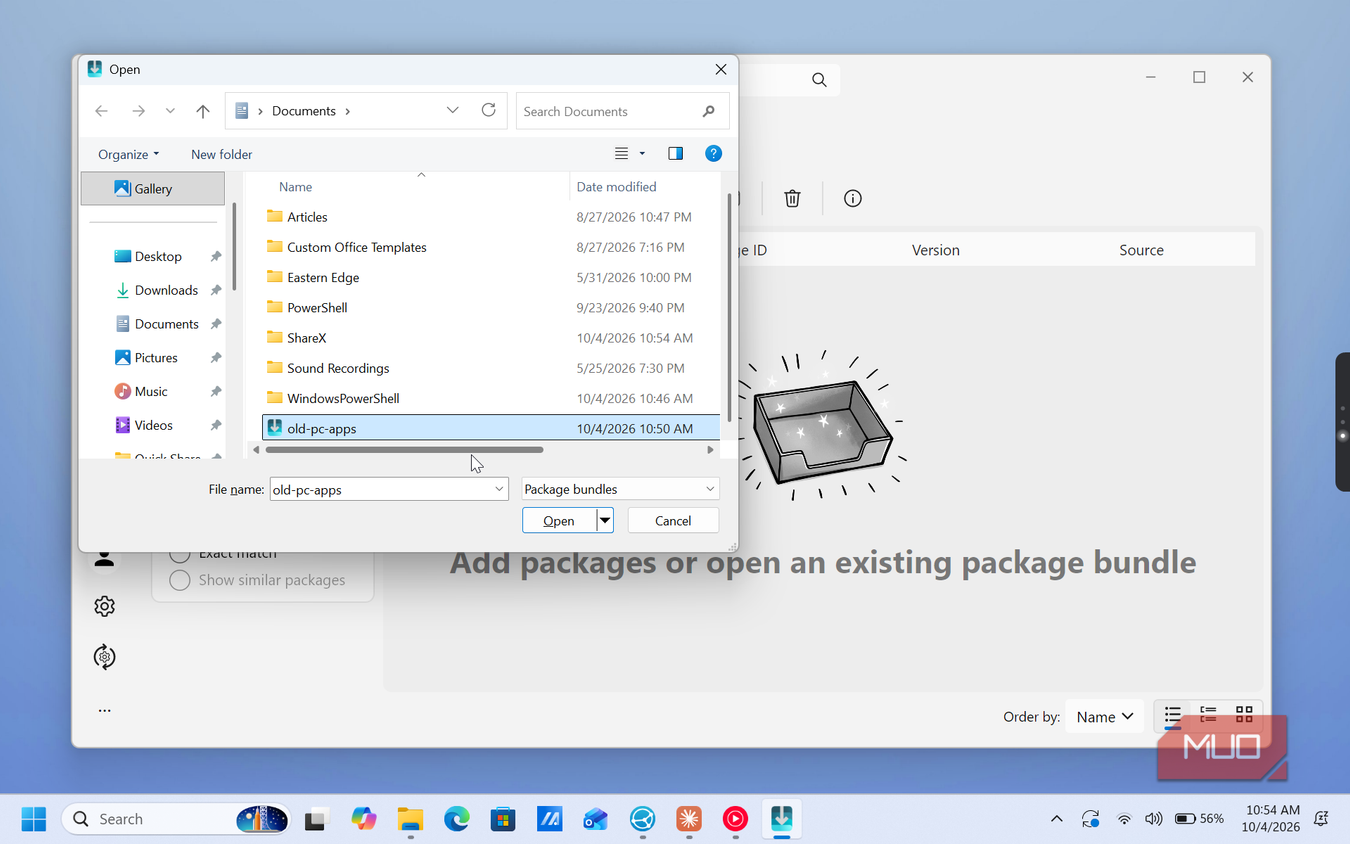Image resolution: width=1350 pixels, height=844 pixels.
Task: Click the horizontal scrollbar in file list
Action: pos(404,450)
